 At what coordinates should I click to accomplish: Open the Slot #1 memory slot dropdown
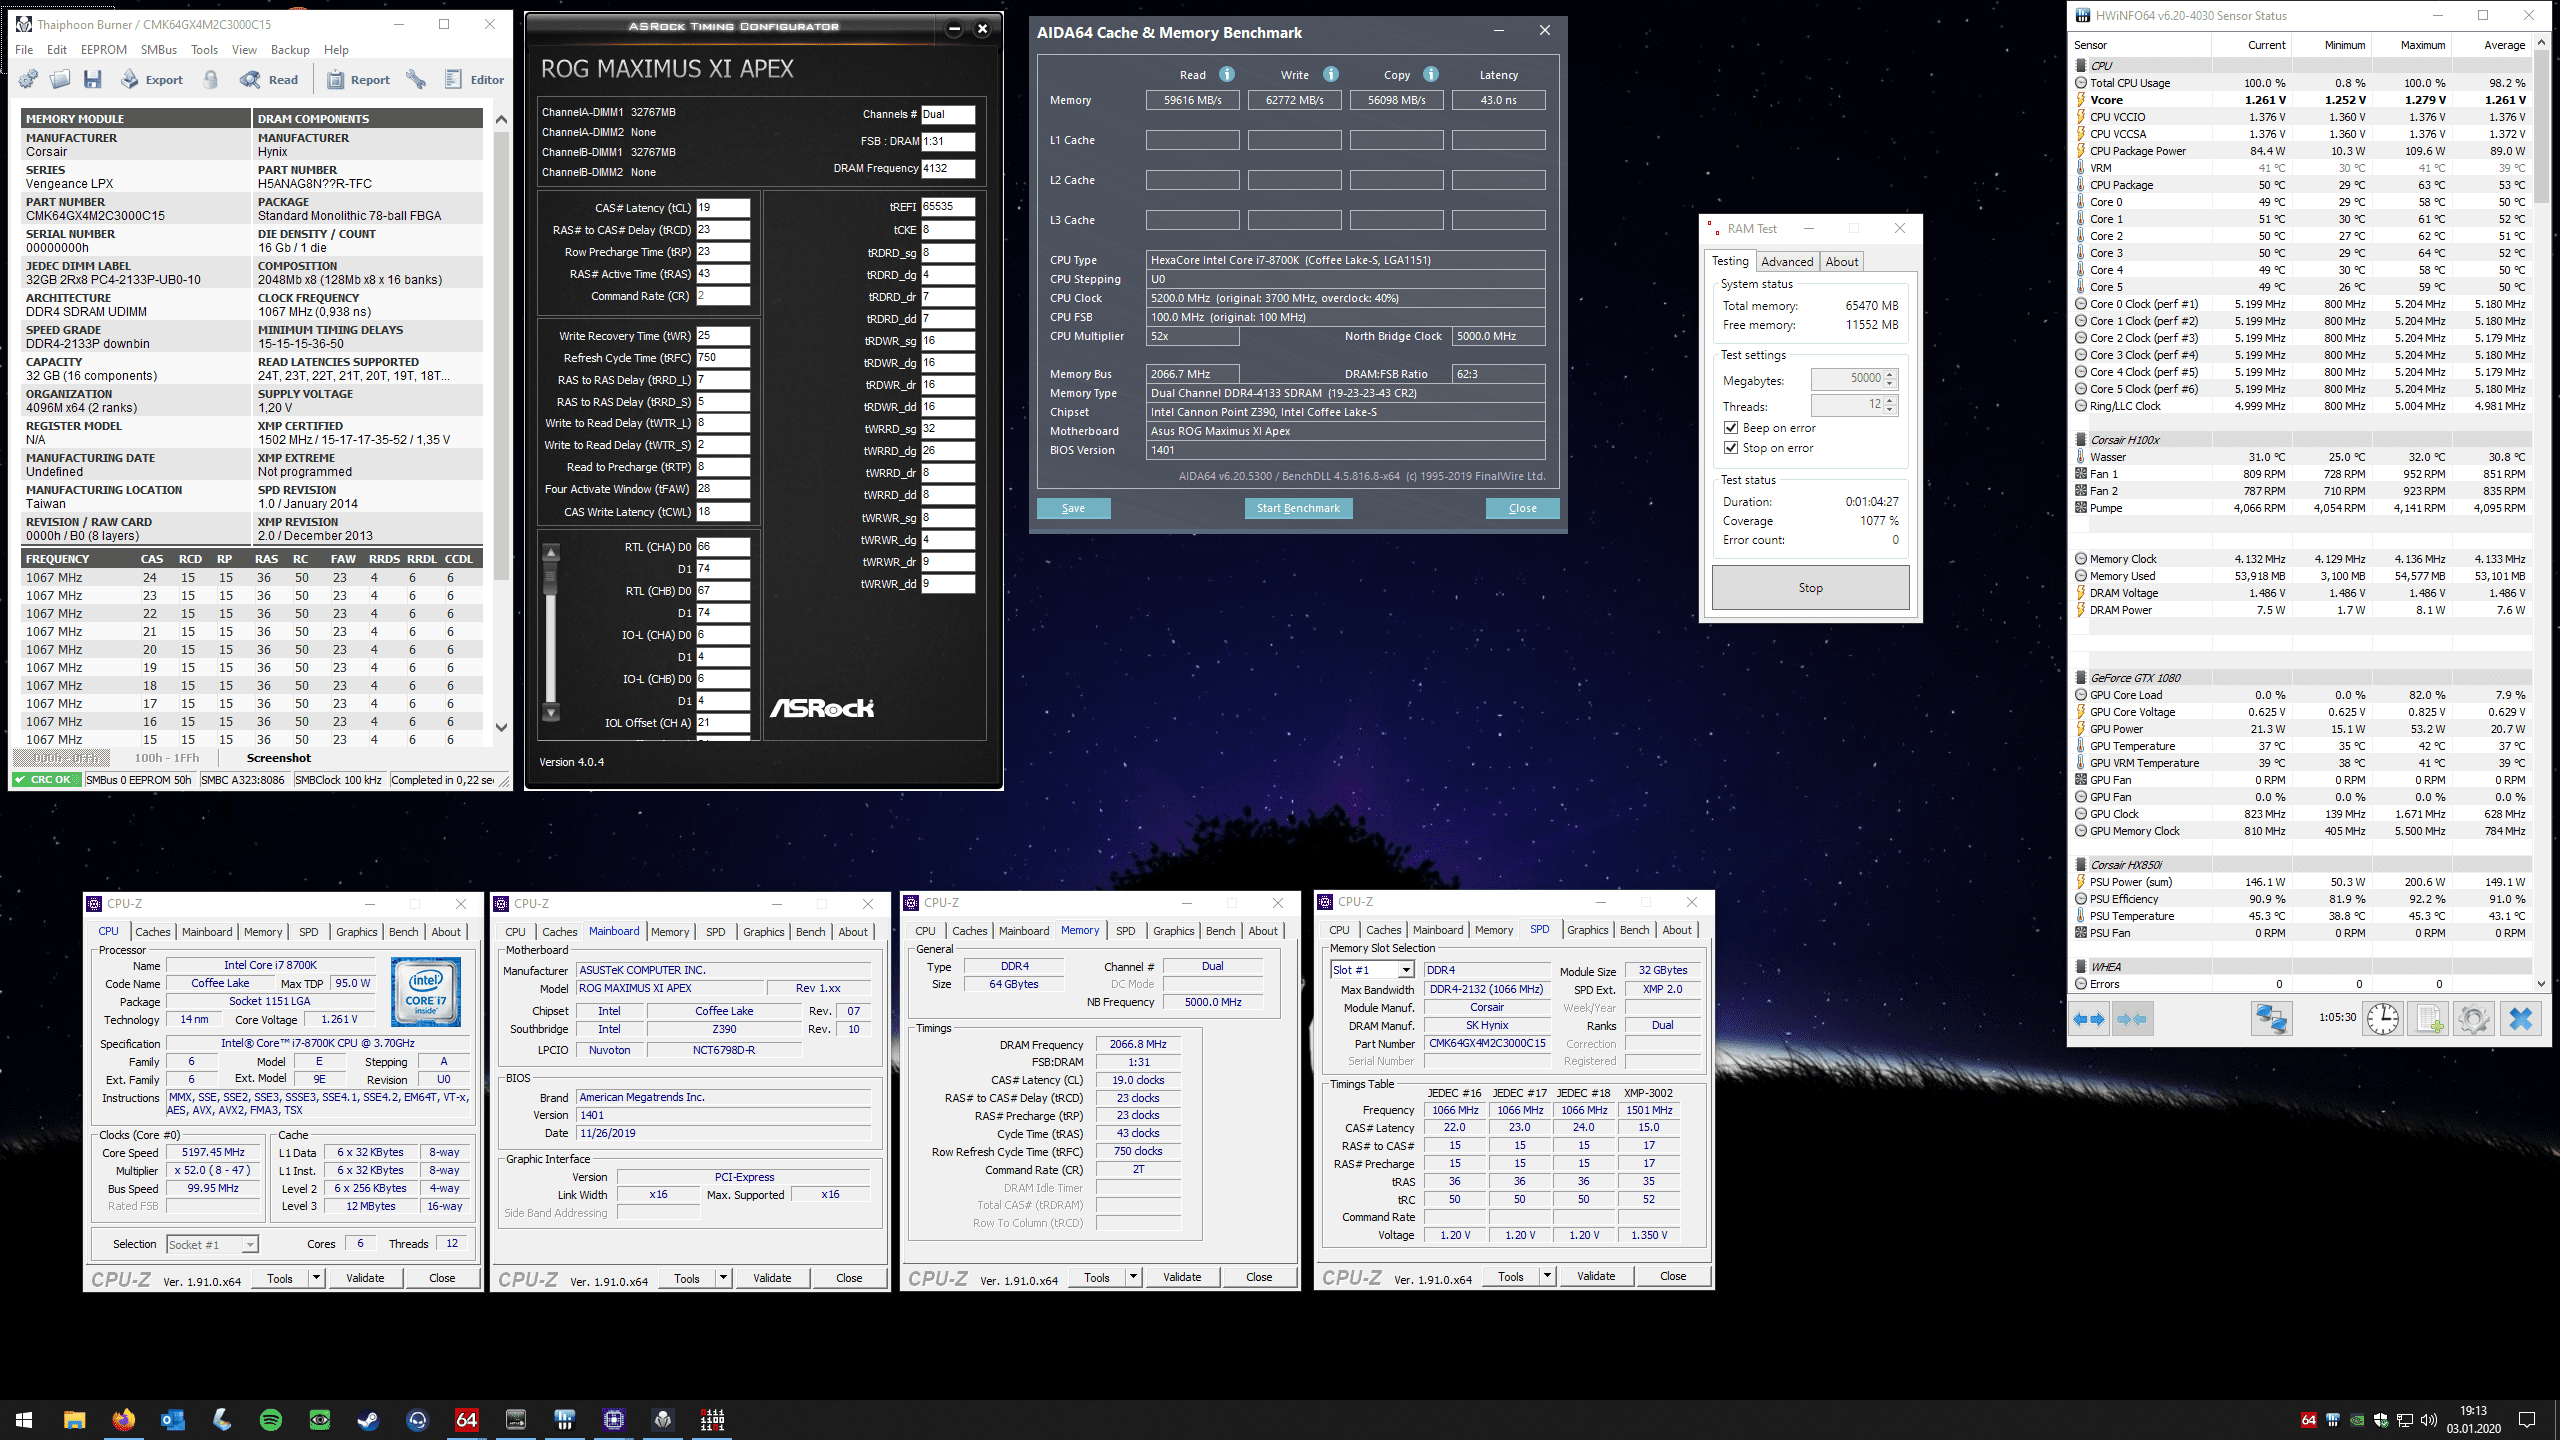pyautogui.click(x=1406, y=970)
